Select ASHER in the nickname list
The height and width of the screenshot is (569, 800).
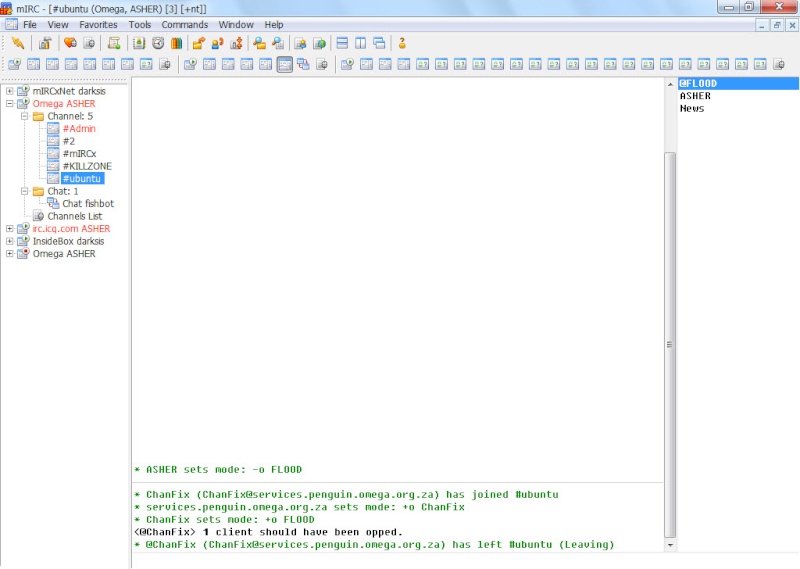click(695, 96)
